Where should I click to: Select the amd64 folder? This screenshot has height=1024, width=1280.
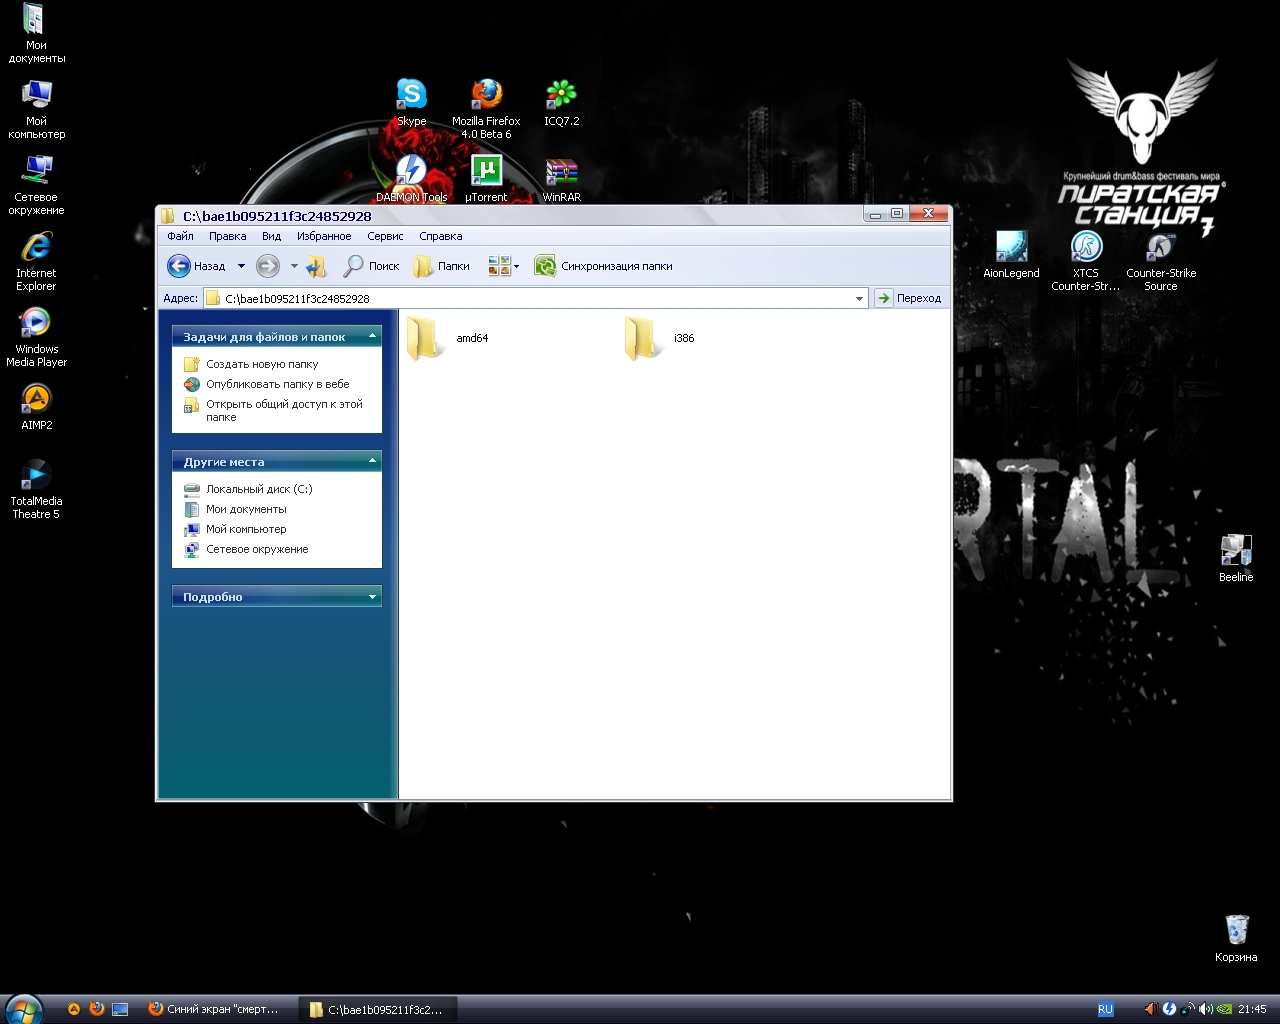[448, 338]
